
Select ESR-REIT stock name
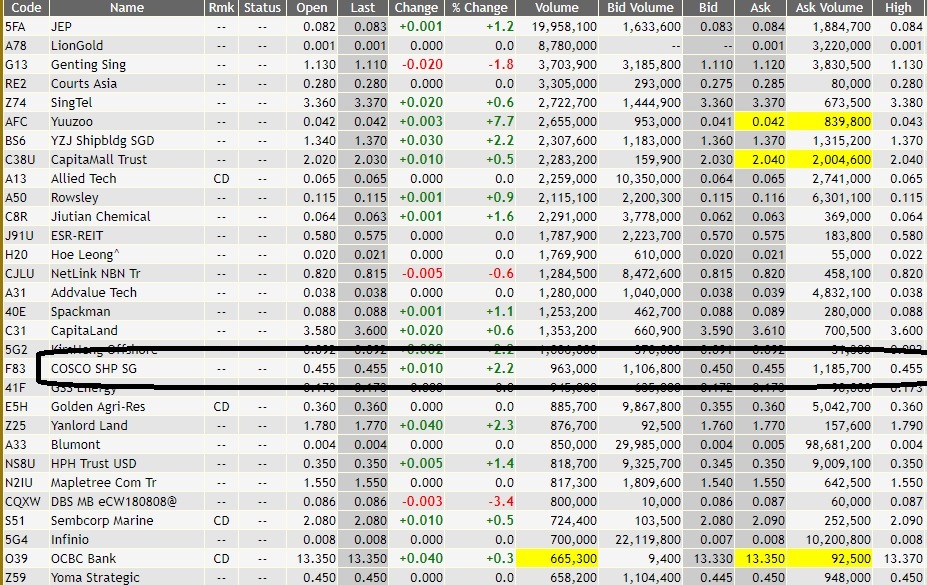[x=77, y=235]
